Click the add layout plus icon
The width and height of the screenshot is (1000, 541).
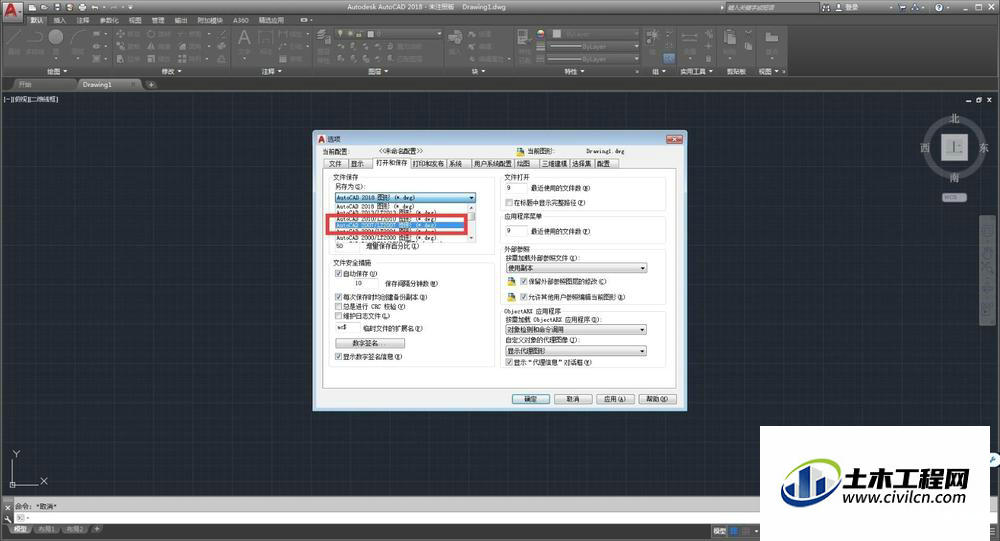coord(96,529)
